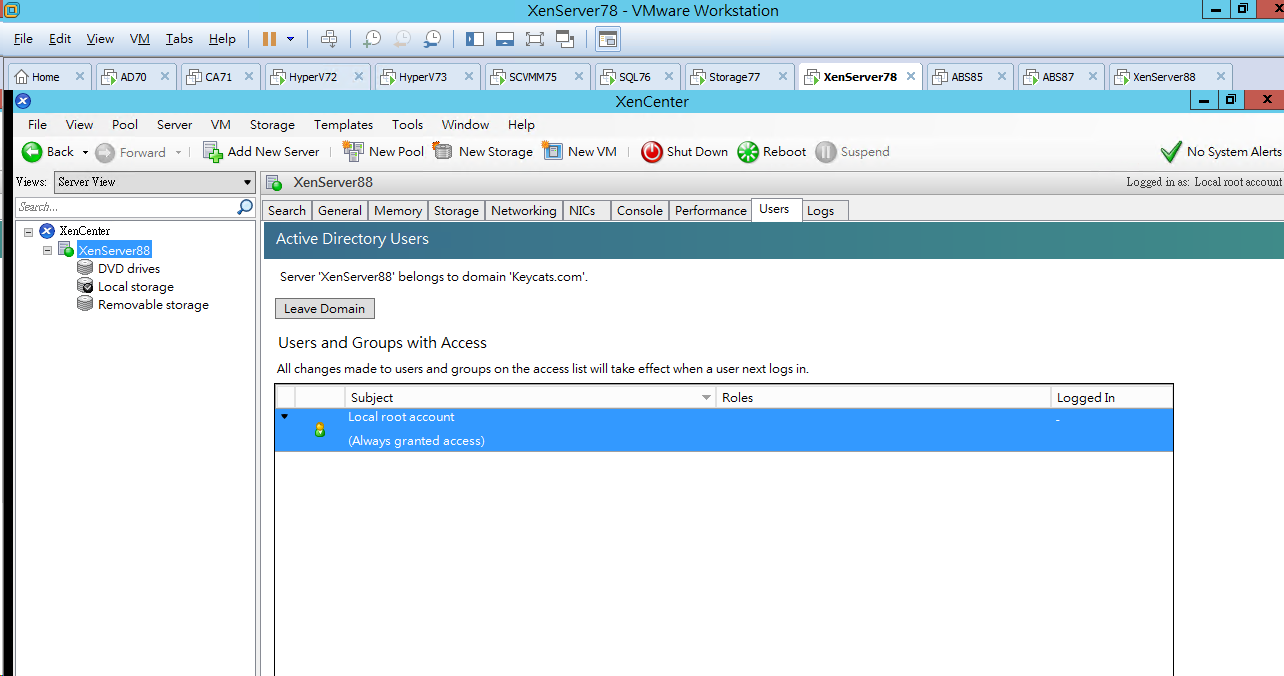The width and height of the screenshot is (1284, 676).
Task: Switch to the General tab
Action: 340,210
